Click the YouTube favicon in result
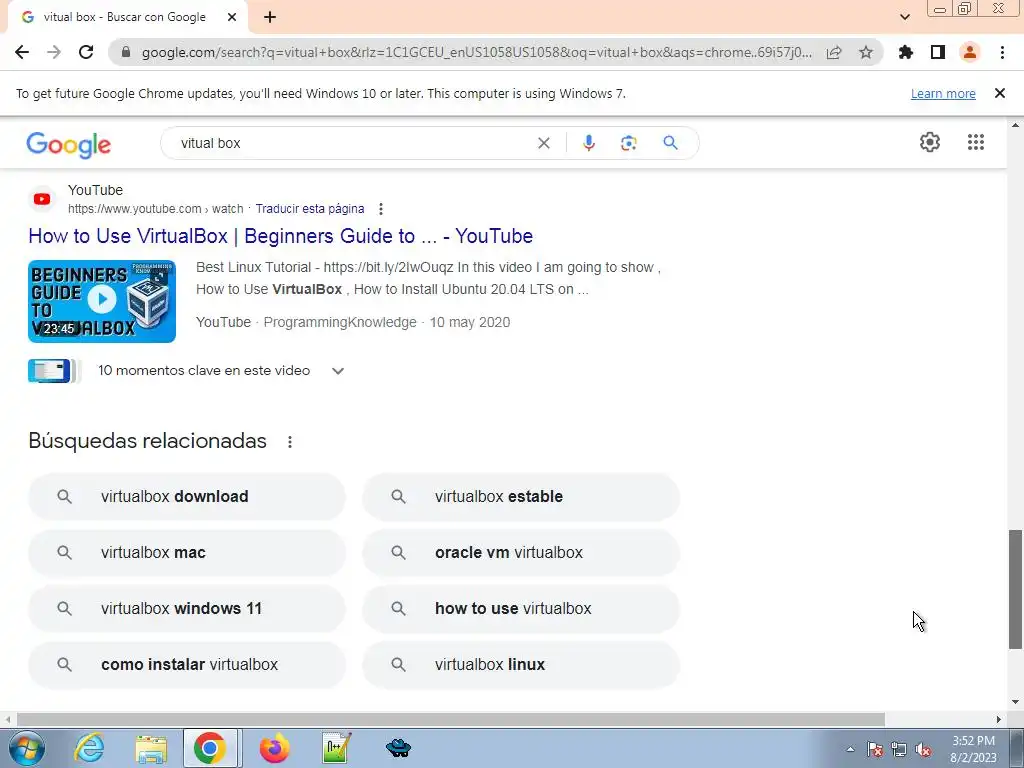The image size is (1024, 768). tap(42, 199)
